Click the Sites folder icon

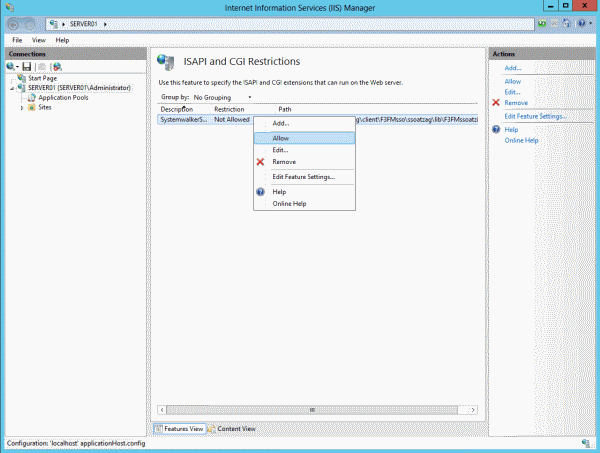[x=32, y=108]
